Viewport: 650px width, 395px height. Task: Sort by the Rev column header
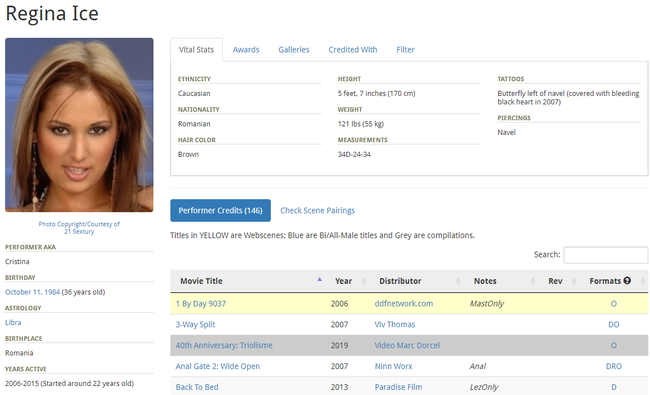(555, 281)
